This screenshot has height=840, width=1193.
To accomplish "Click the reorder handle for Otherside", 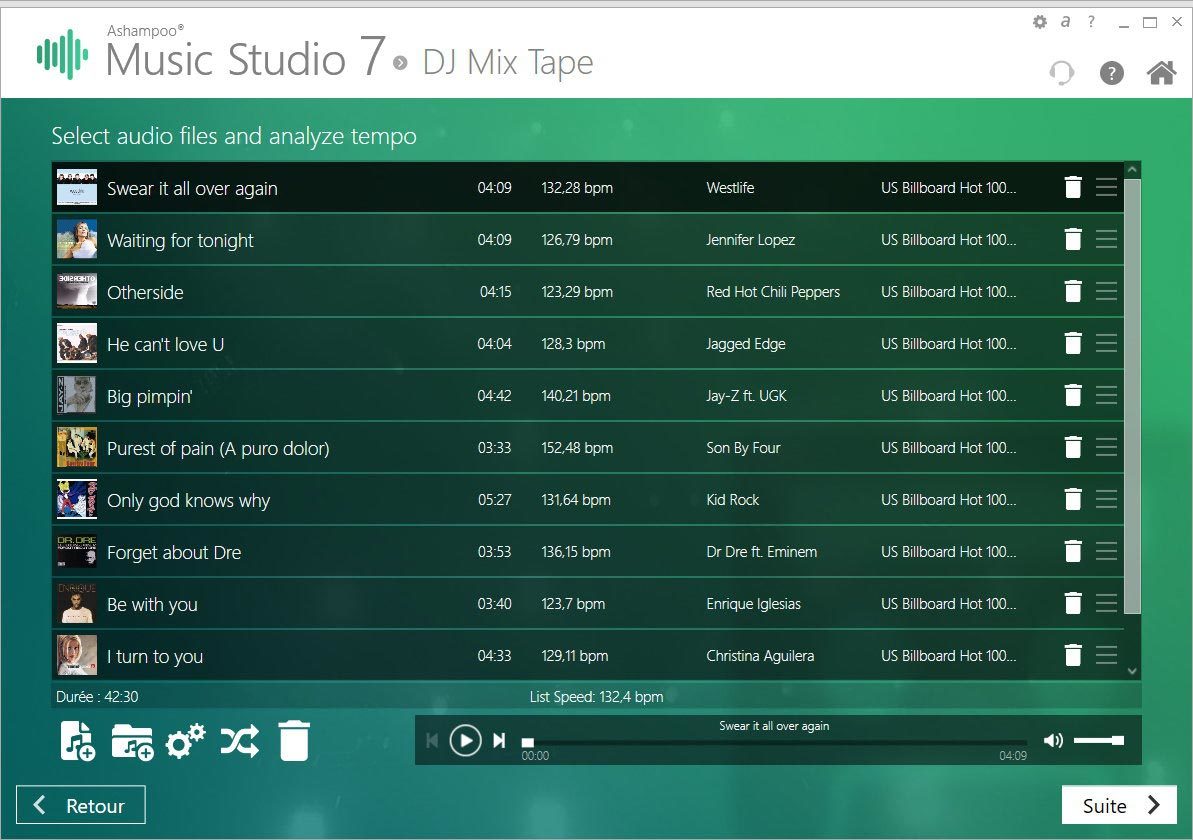I will [x=1106, y=291].
